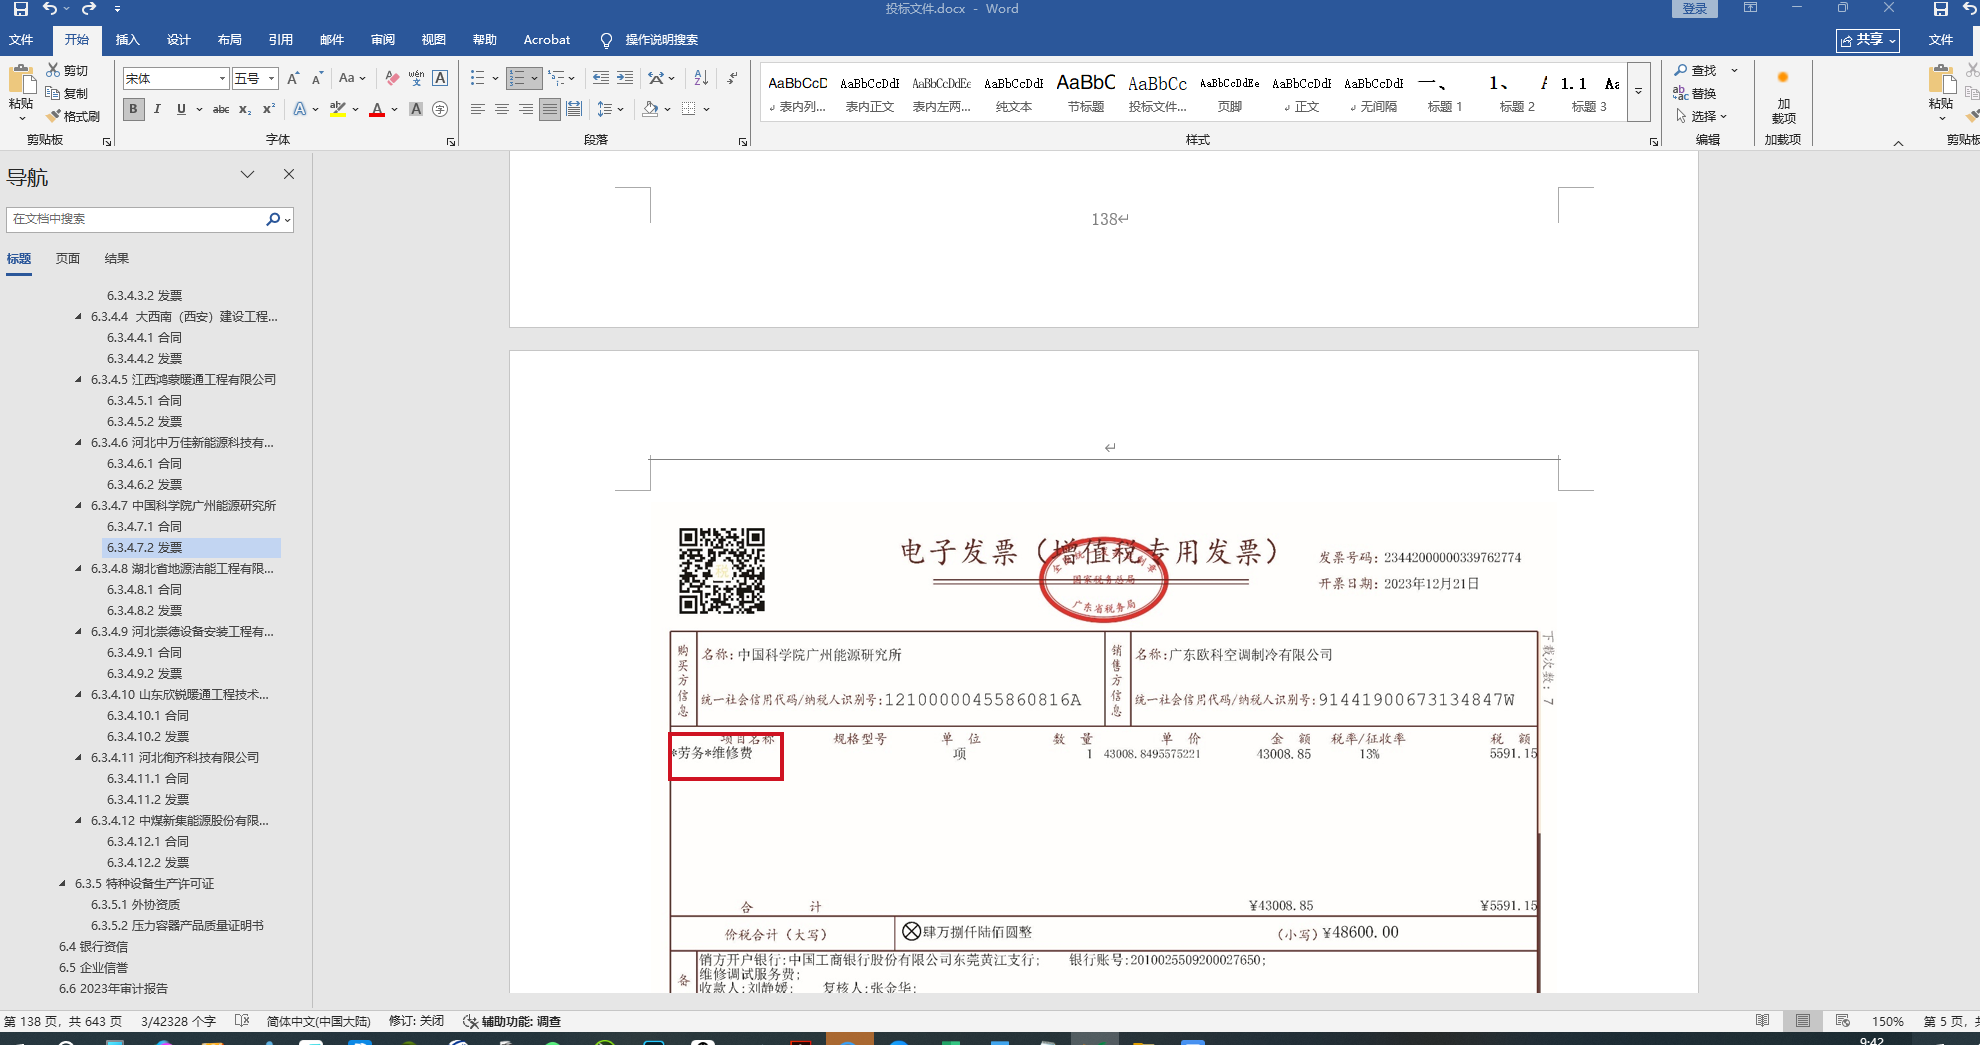Apply the red font color

tap(377, 109)
